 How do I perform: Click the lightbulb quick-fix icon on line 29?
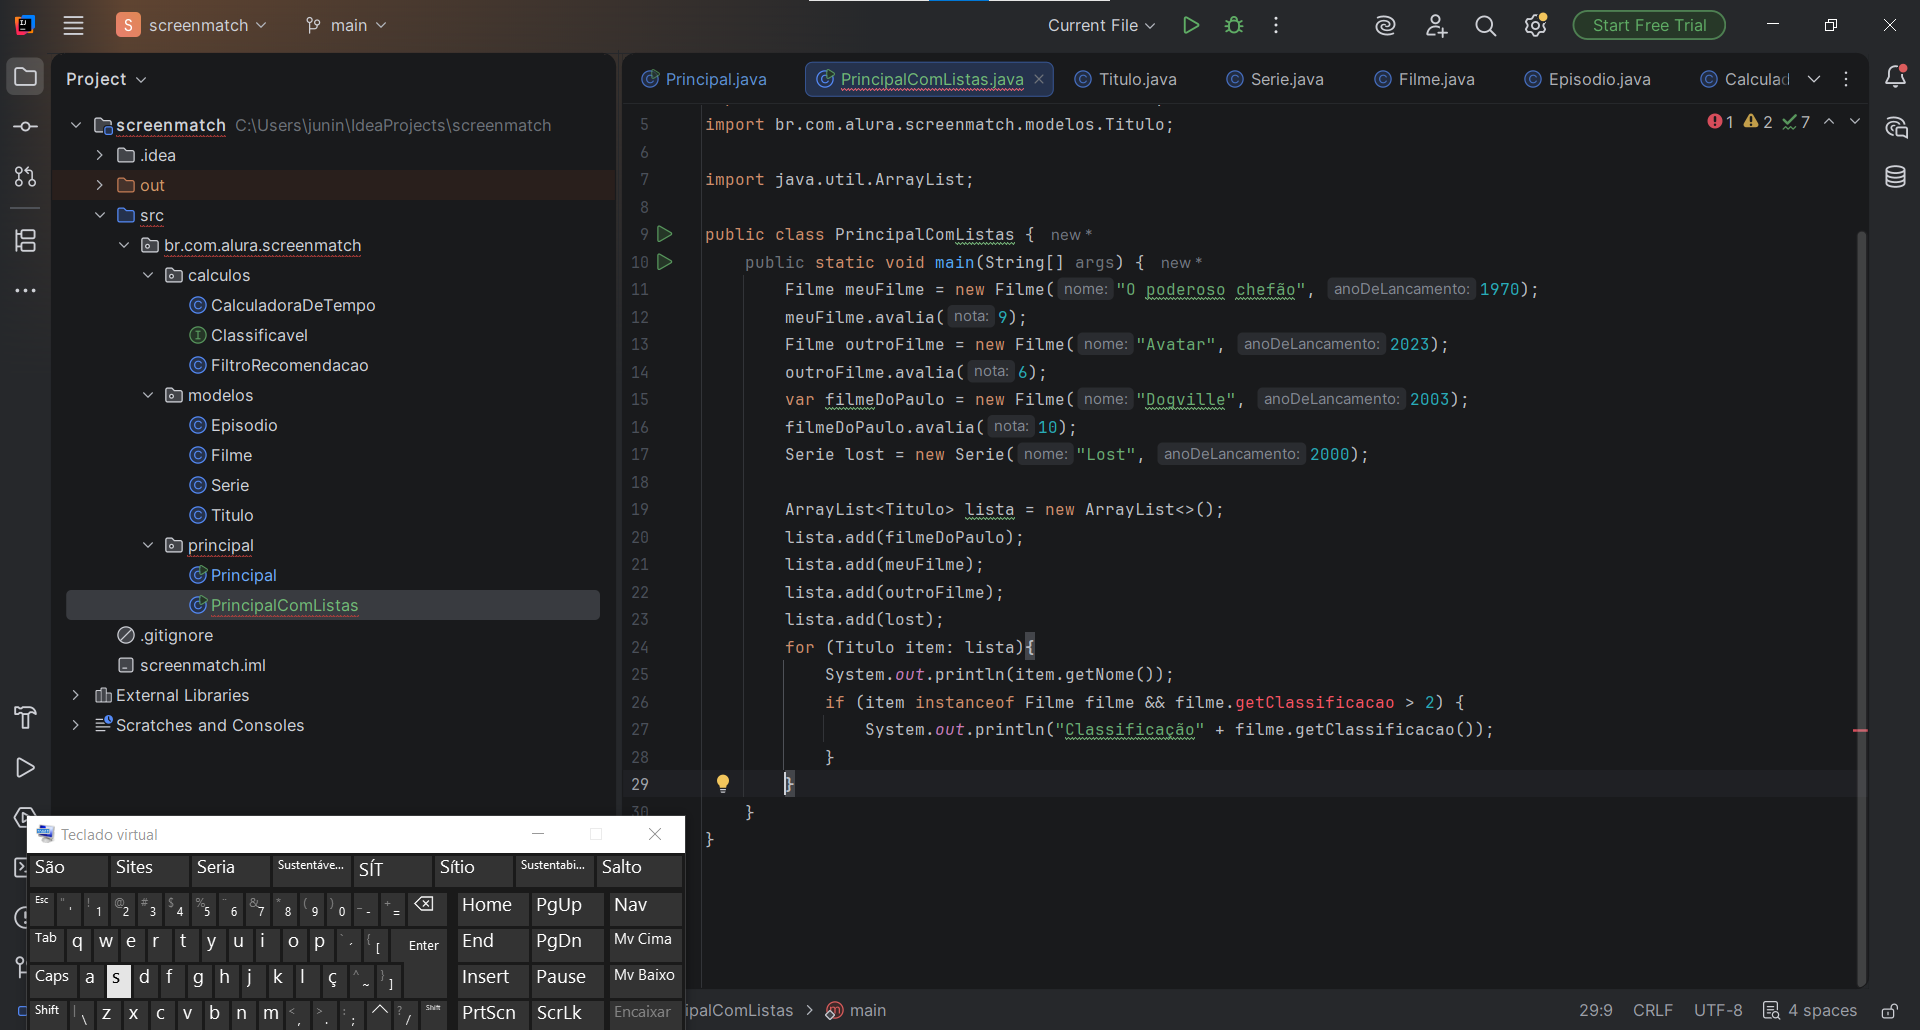[723, 783]
